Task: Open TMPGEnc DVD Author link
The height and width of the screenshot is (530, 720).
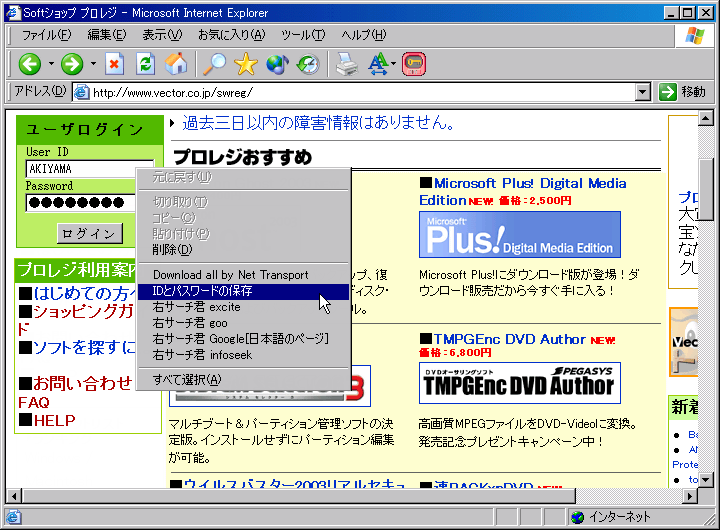Action: 509,339
